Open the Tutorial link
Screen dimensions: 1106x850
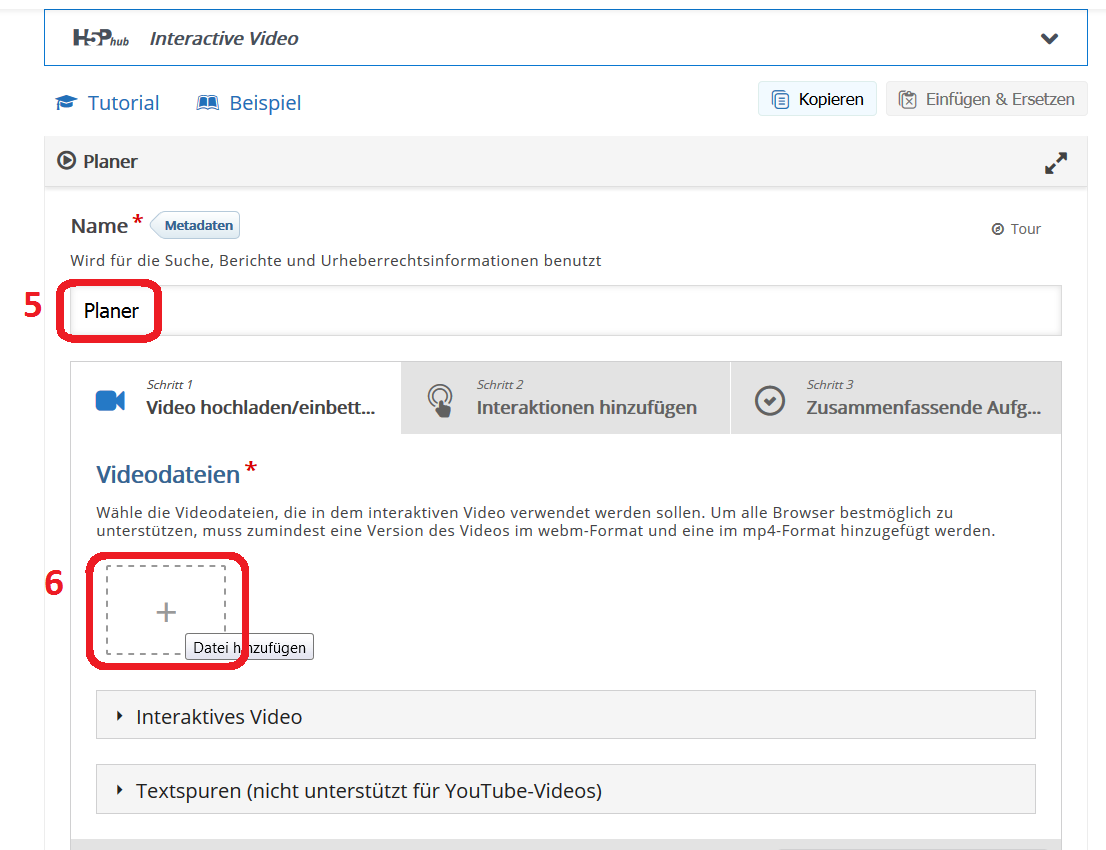click(122, 103)
